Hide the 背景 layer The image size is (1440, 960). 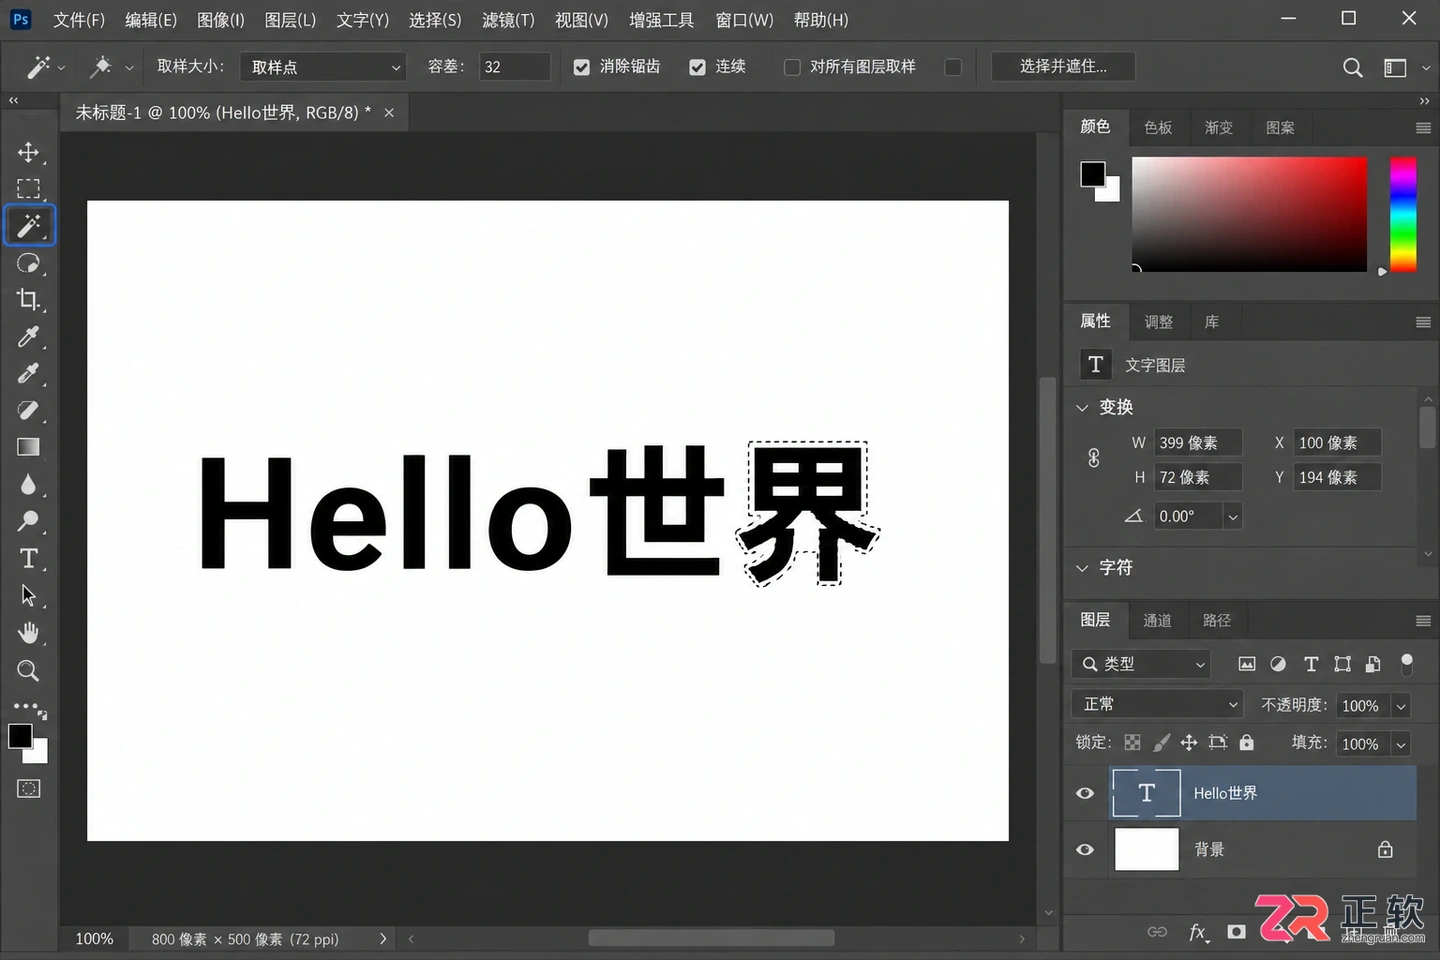click(x=1085, y=850)
